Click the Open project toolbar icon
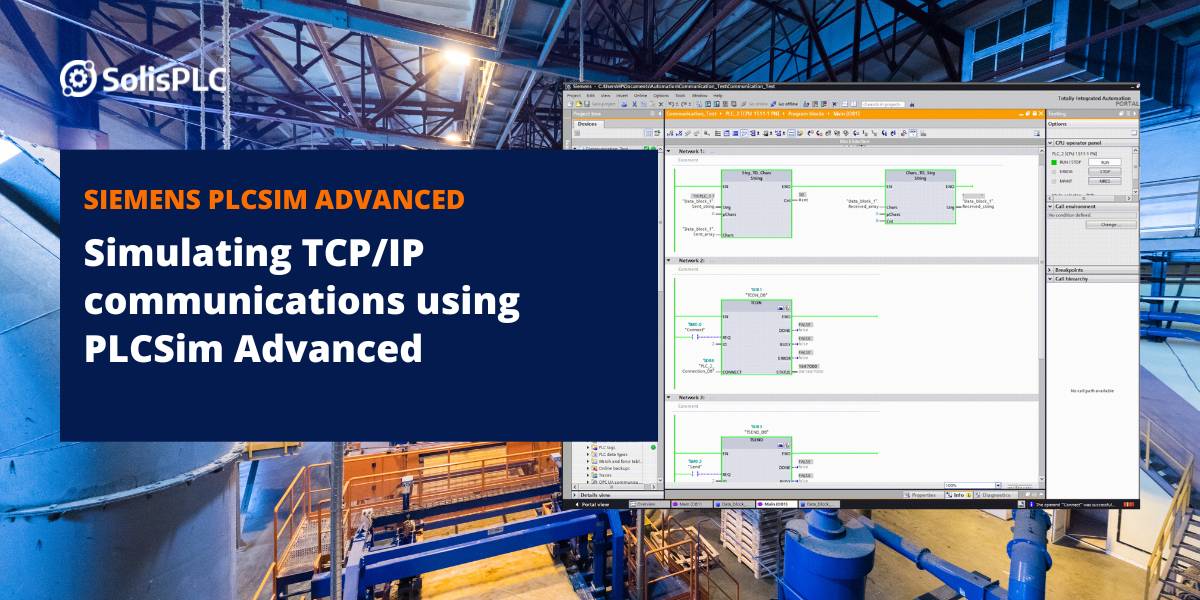 click(578, 104)
